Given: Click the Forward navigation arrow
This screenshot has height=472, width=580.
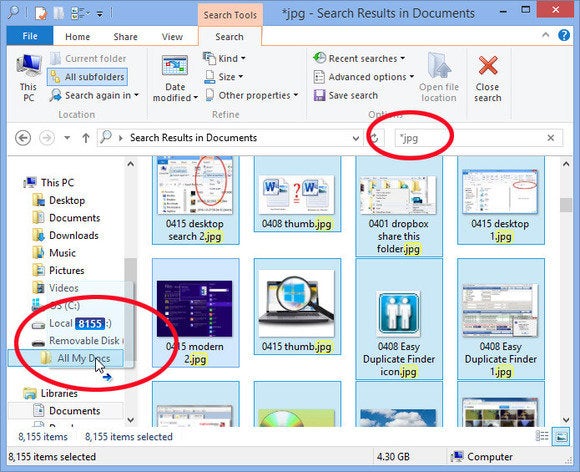Looking at the screenshot, I should click(x=47, y=138).
